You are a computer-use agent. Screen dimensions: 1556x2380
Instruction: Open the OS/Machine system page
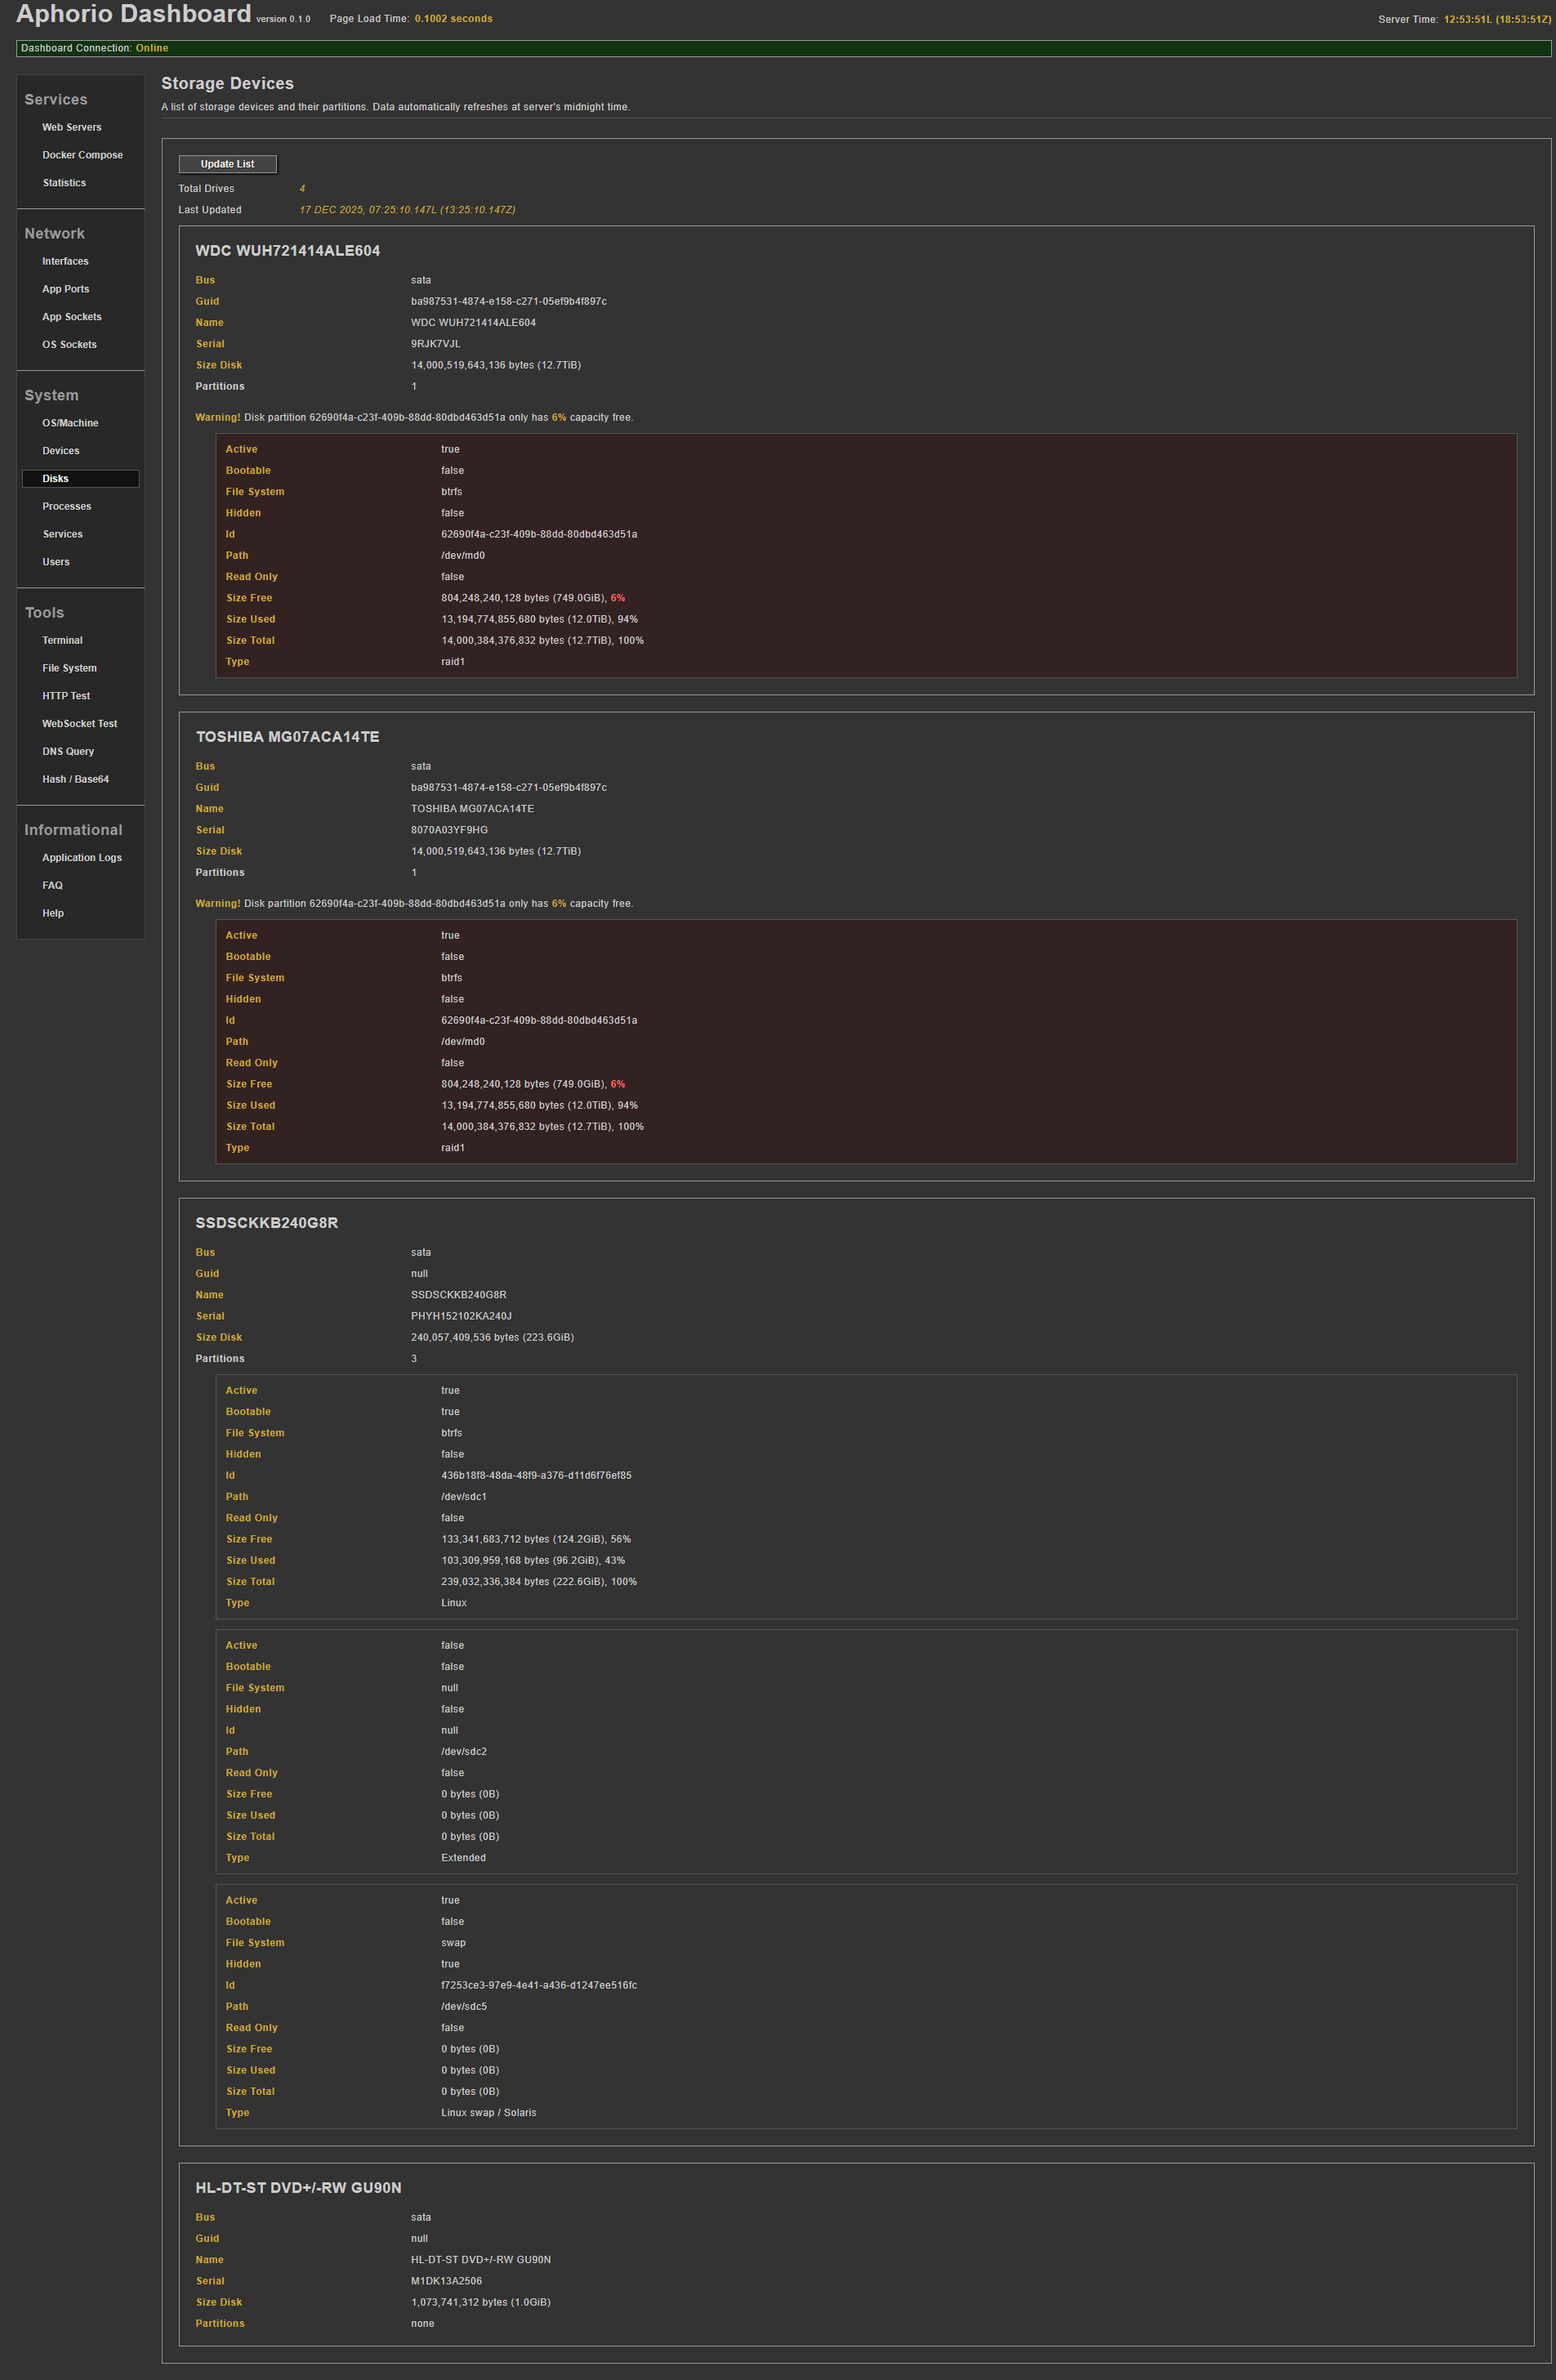tap(70, 424)
